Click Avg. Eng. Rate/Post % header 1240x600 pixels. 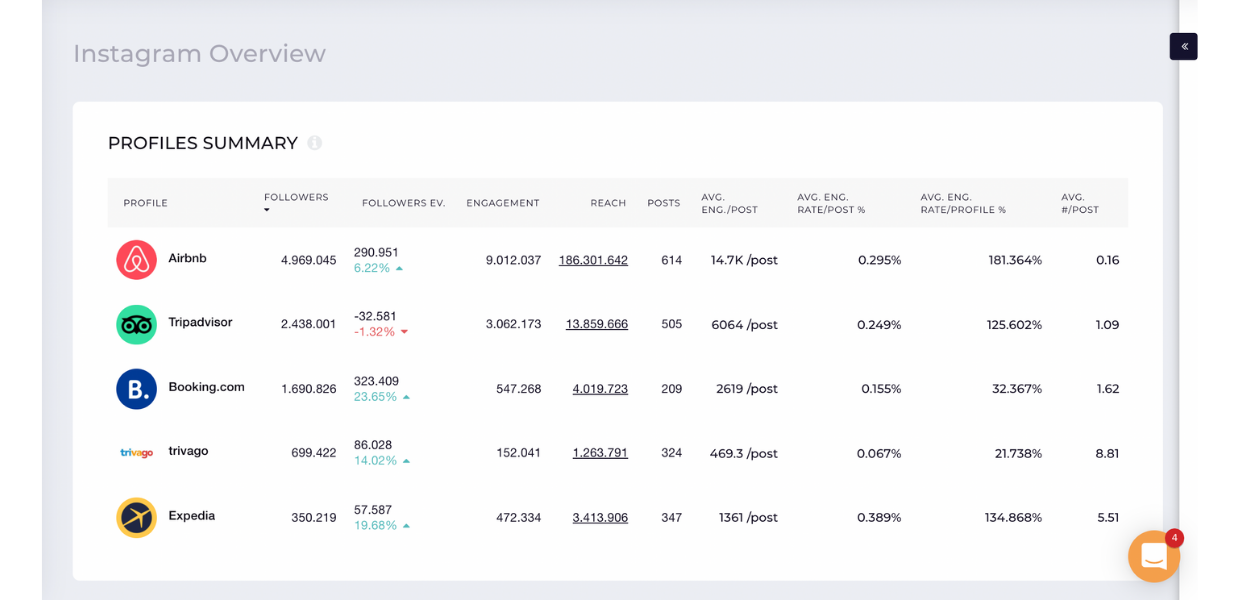(831, 203)
